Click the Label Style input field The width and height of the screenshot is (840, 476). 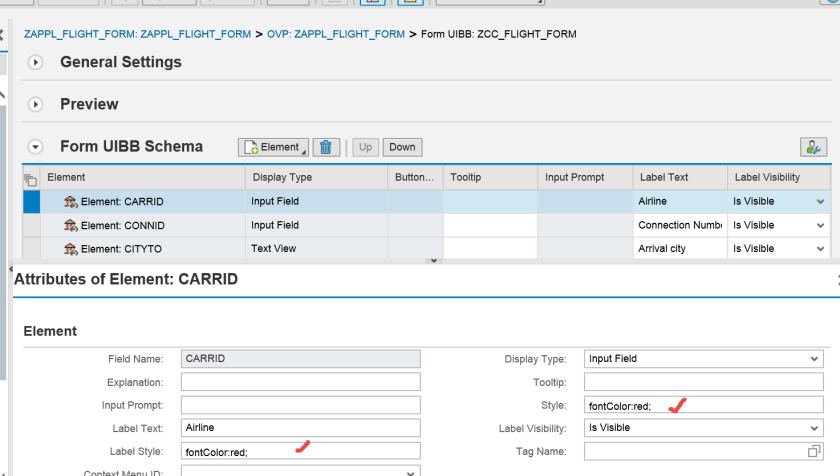[300, 452]
